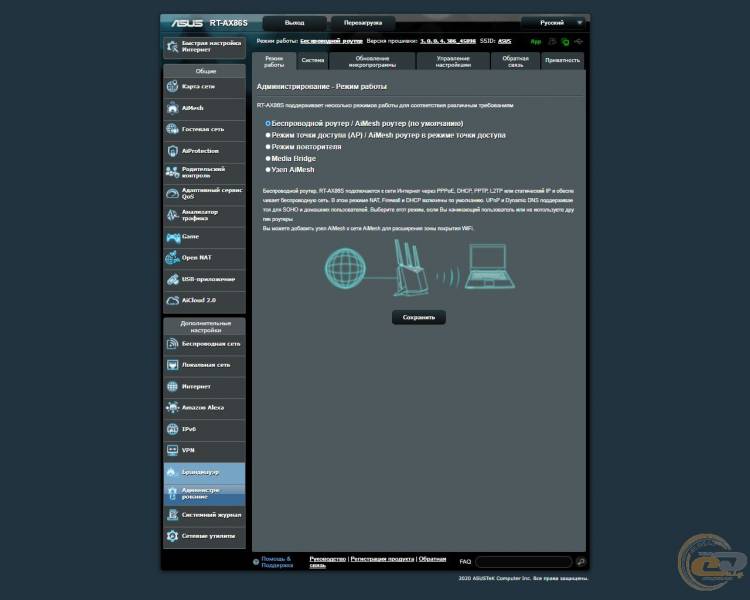750x600 pixels.
Task: Switch to Система tab
Action: (x=313, y=62)
